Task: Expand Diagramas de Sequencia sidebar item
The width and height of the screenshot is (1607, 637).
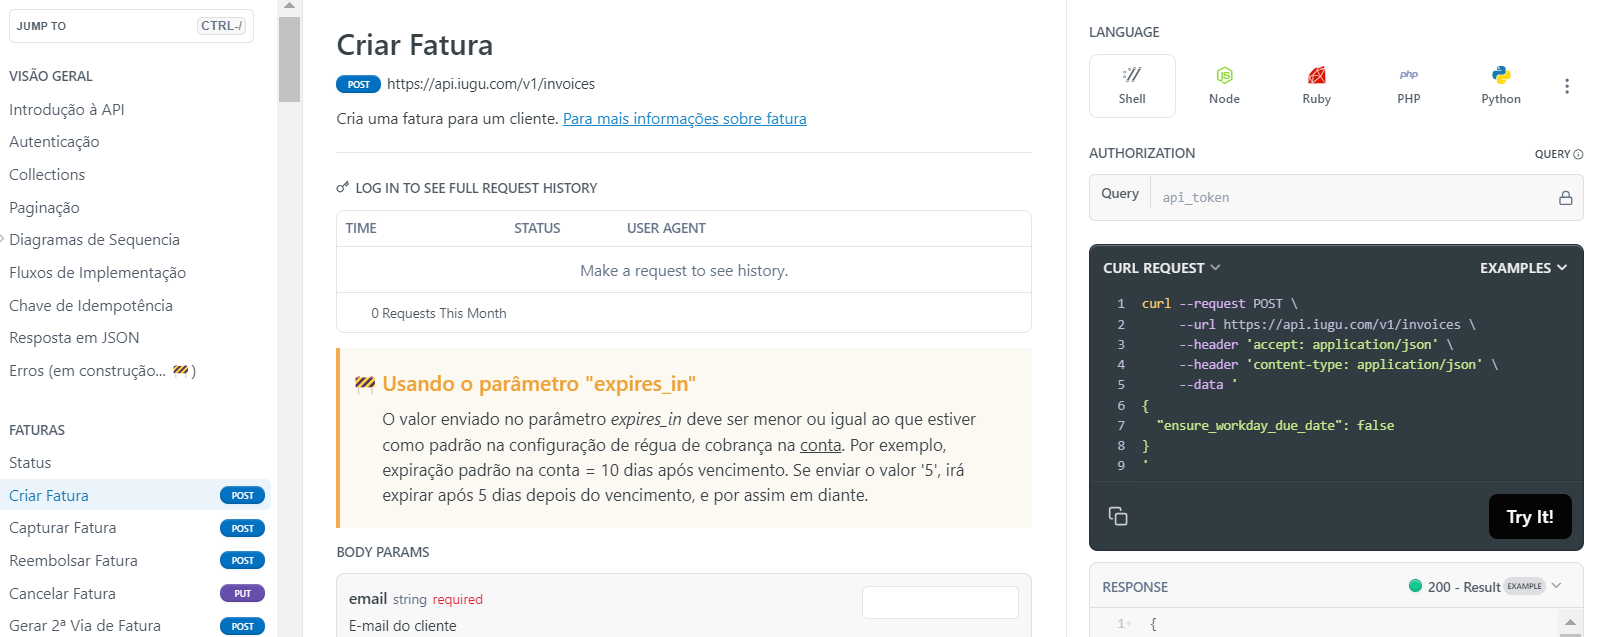Action: pos(94,240)
